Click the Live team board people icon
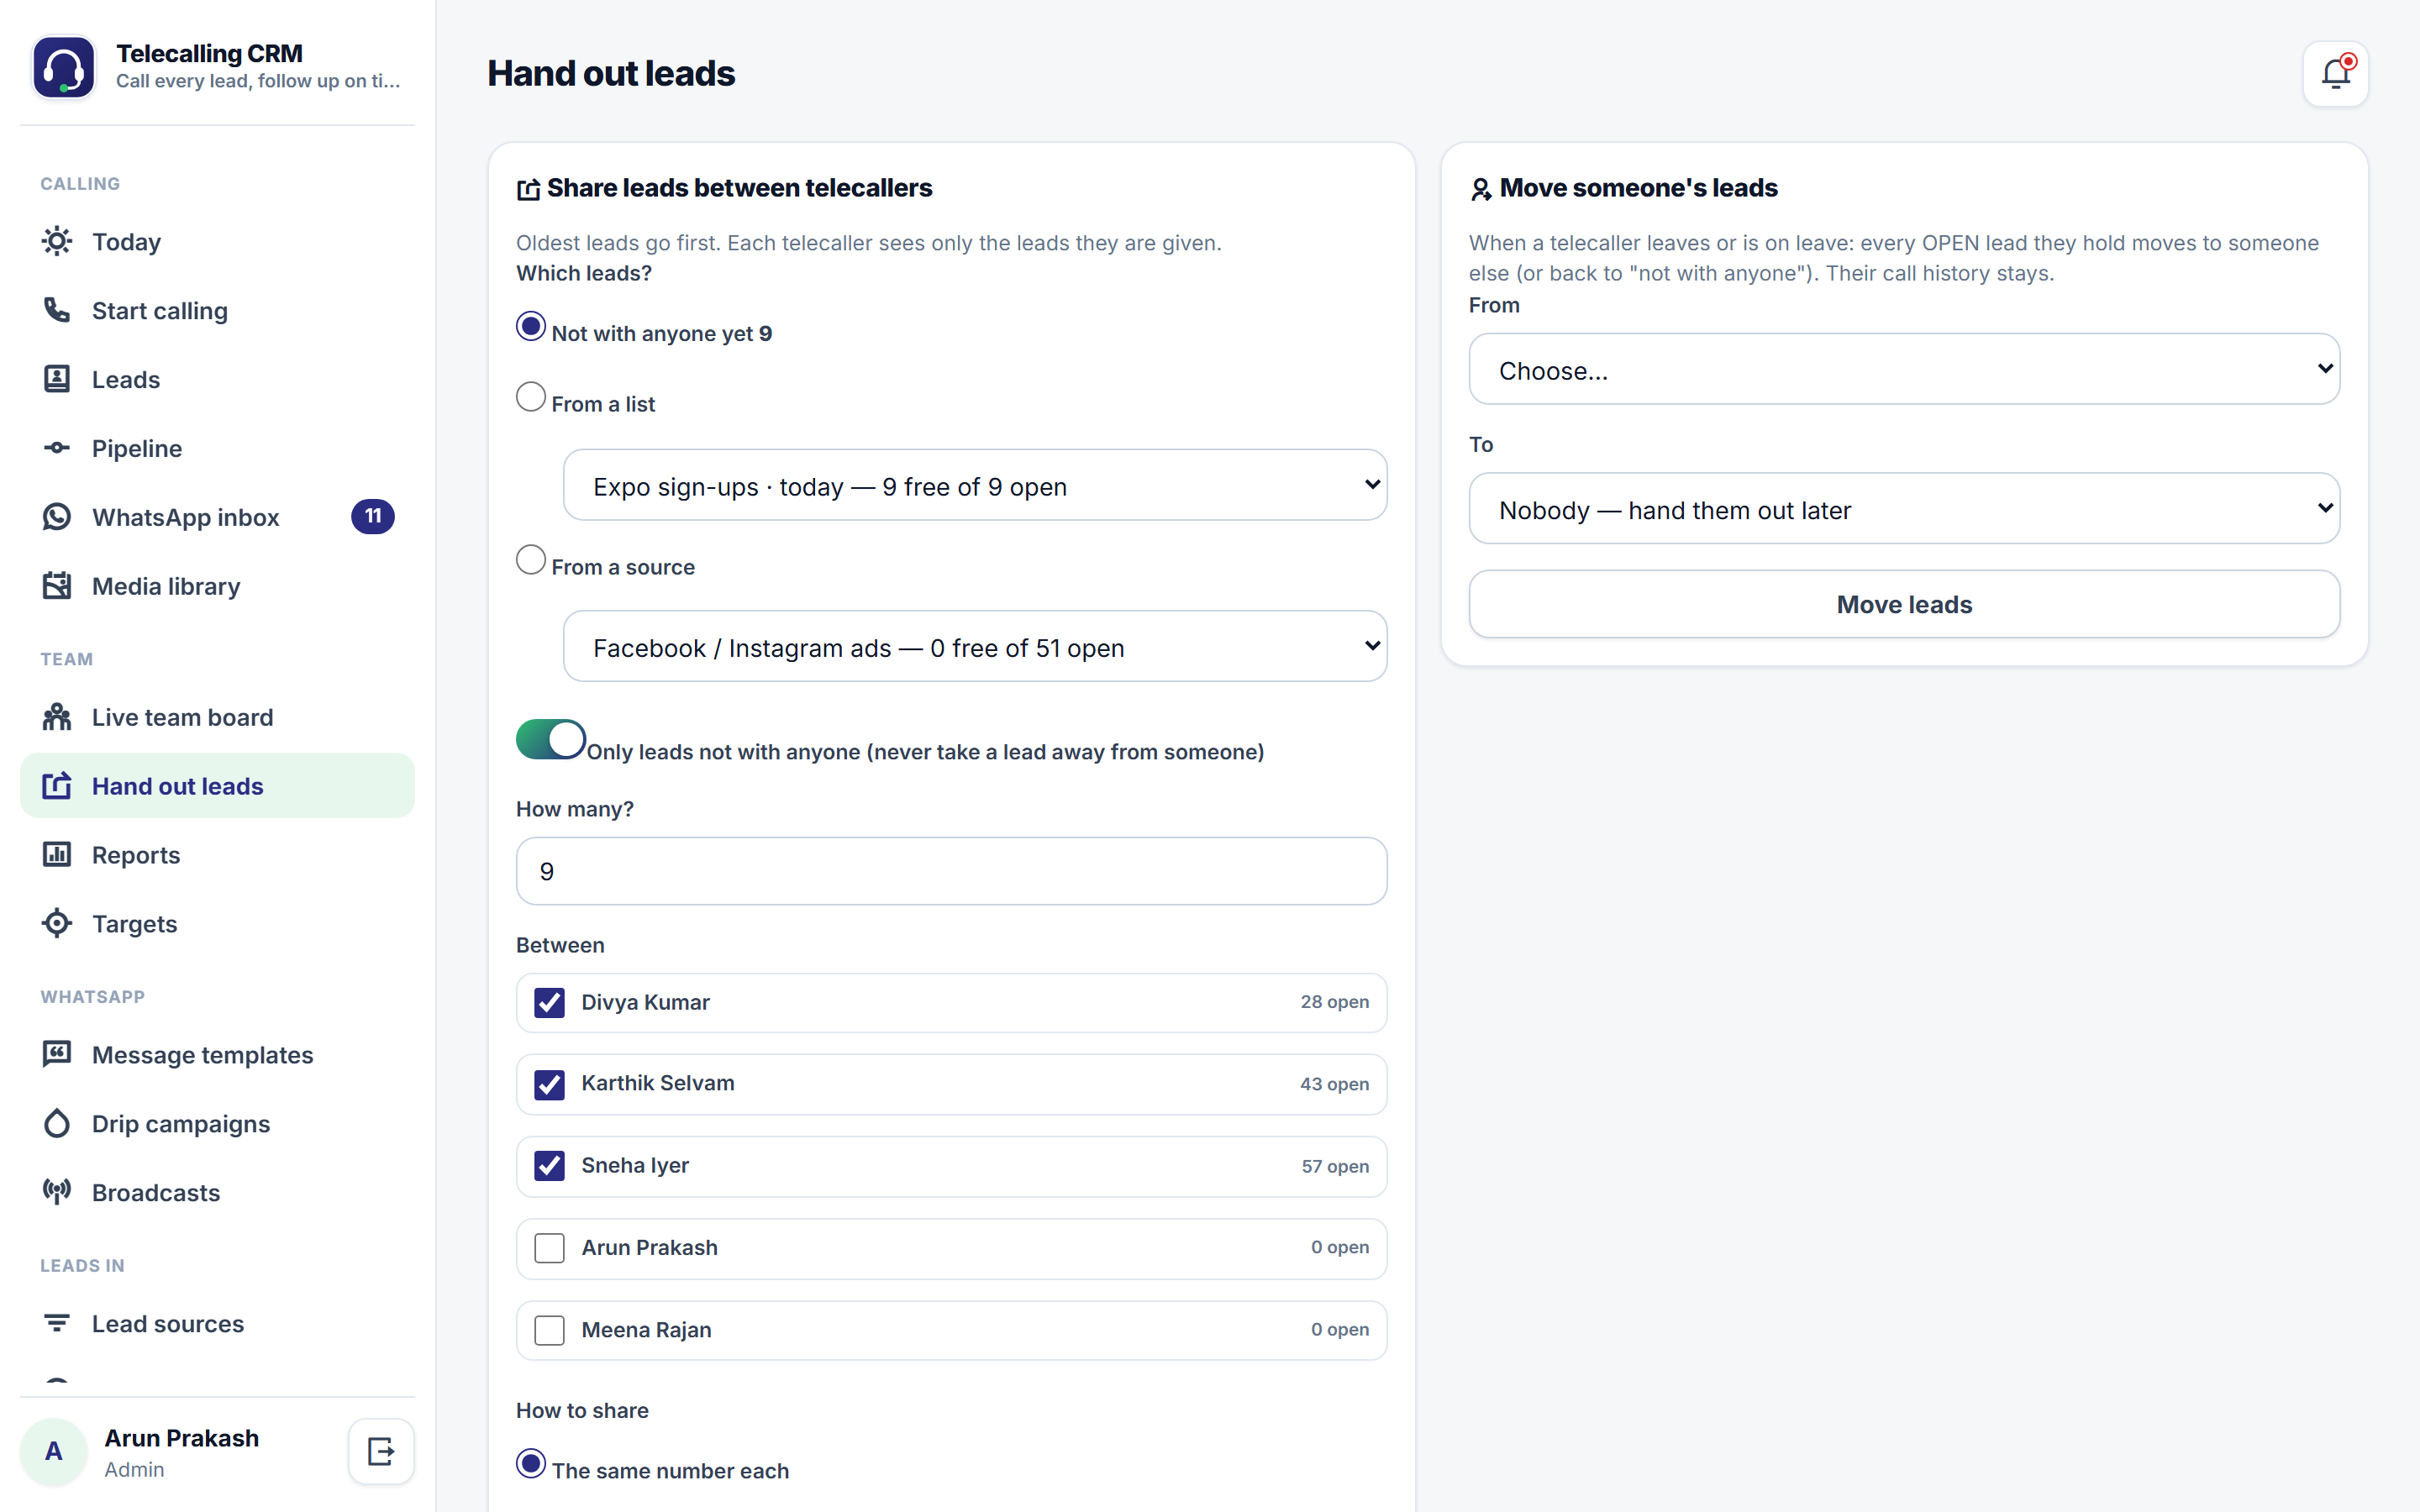The image size is (2420, 1512). (57, 717)
